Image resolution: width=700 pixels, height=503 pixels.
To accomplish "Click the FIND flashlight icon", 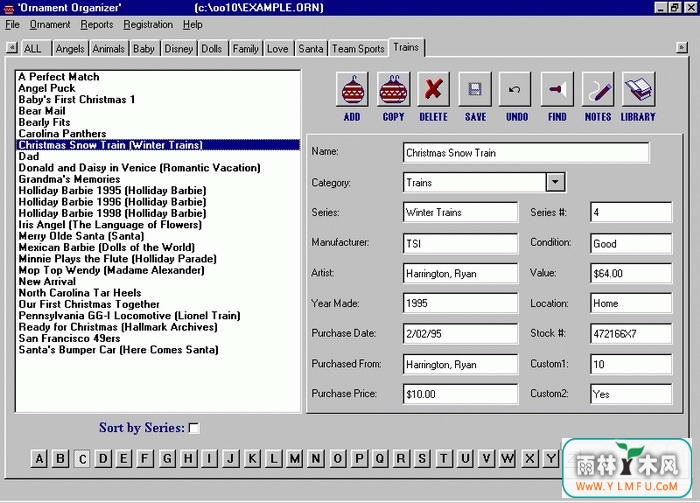I will [557, 89].
